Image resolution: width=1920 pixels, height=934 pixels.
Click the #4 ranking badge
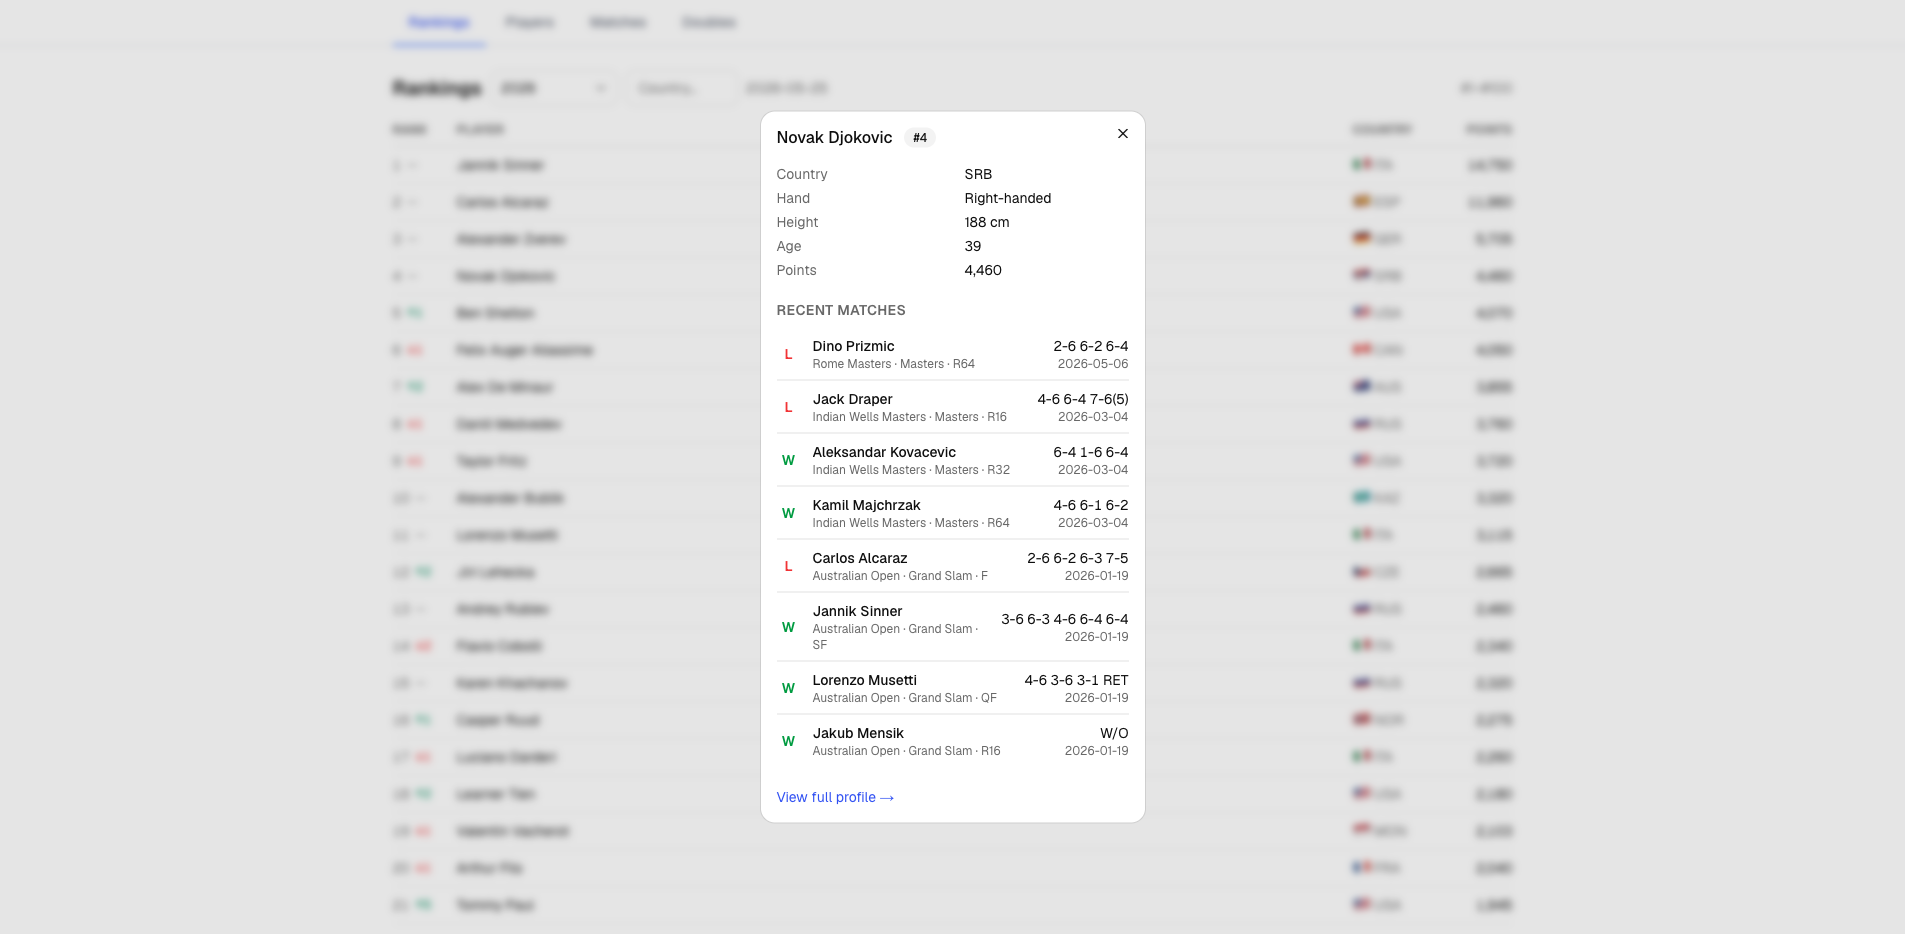(920, 138)
